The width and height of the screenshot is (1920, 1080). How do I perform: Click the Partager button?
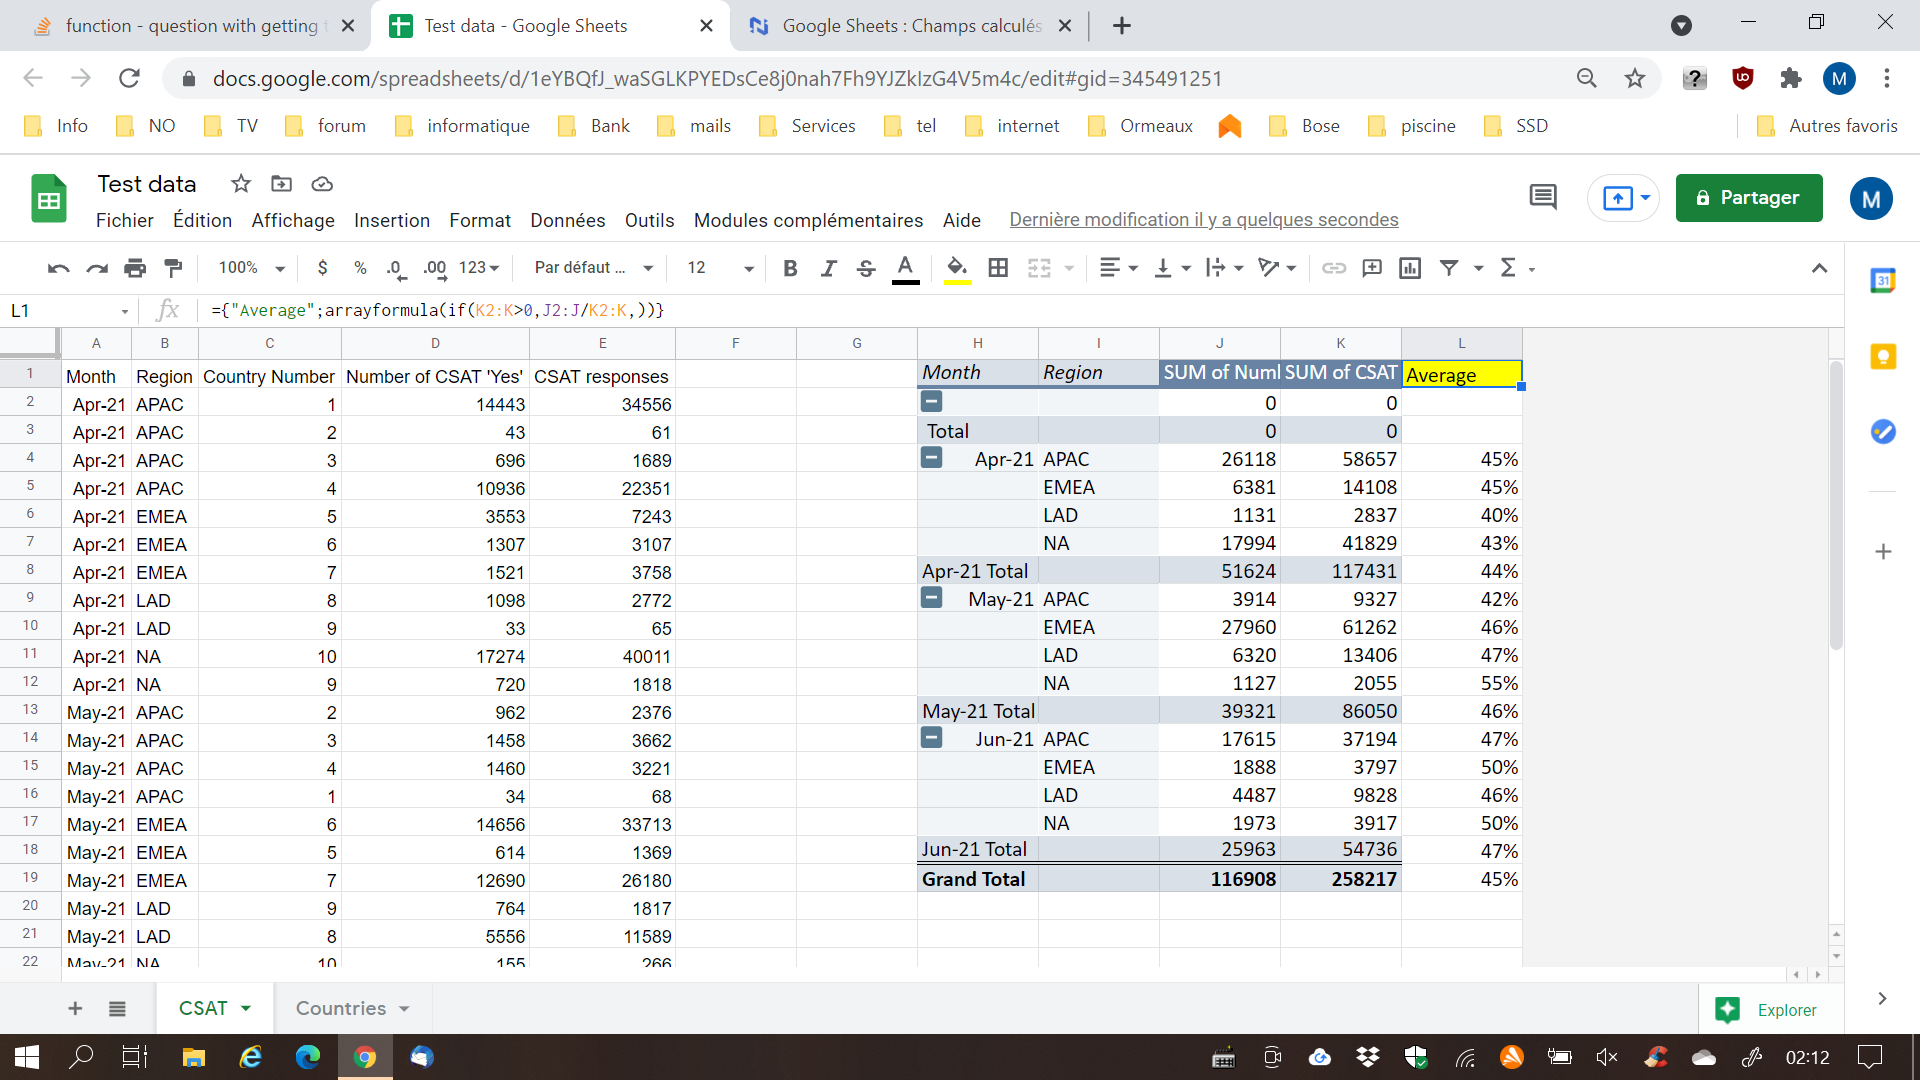tap(1749, 198)
